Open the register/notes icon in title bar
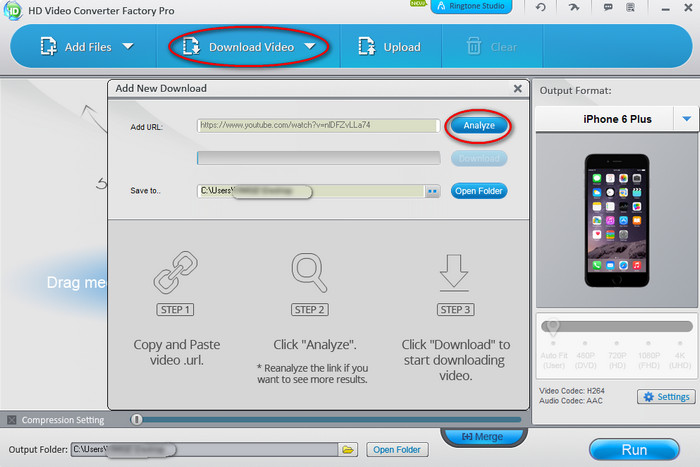This screenshot has height=467, width=700. coord(630,7)
